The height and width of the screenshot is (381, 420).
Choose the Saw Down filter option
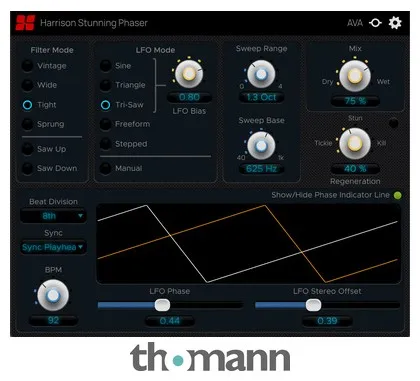click(x=27, y=168)
